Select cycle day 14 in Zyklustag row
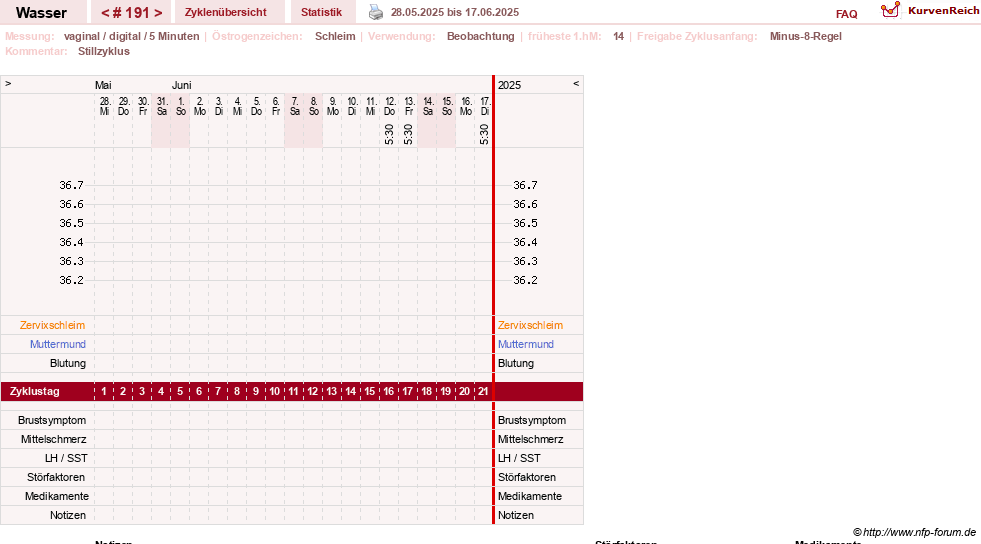The height and width of the screenshot is (544, 981). pyautogui.click(x=350, y=391)
